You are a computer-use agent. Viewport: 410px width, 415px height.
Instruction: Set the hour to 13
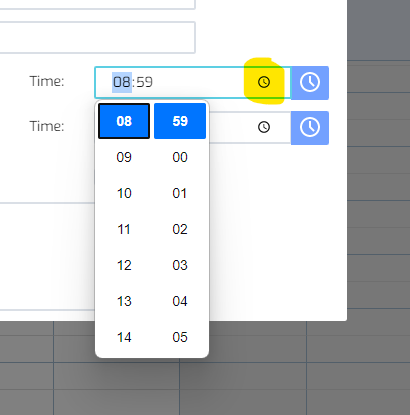pos(124,301)
